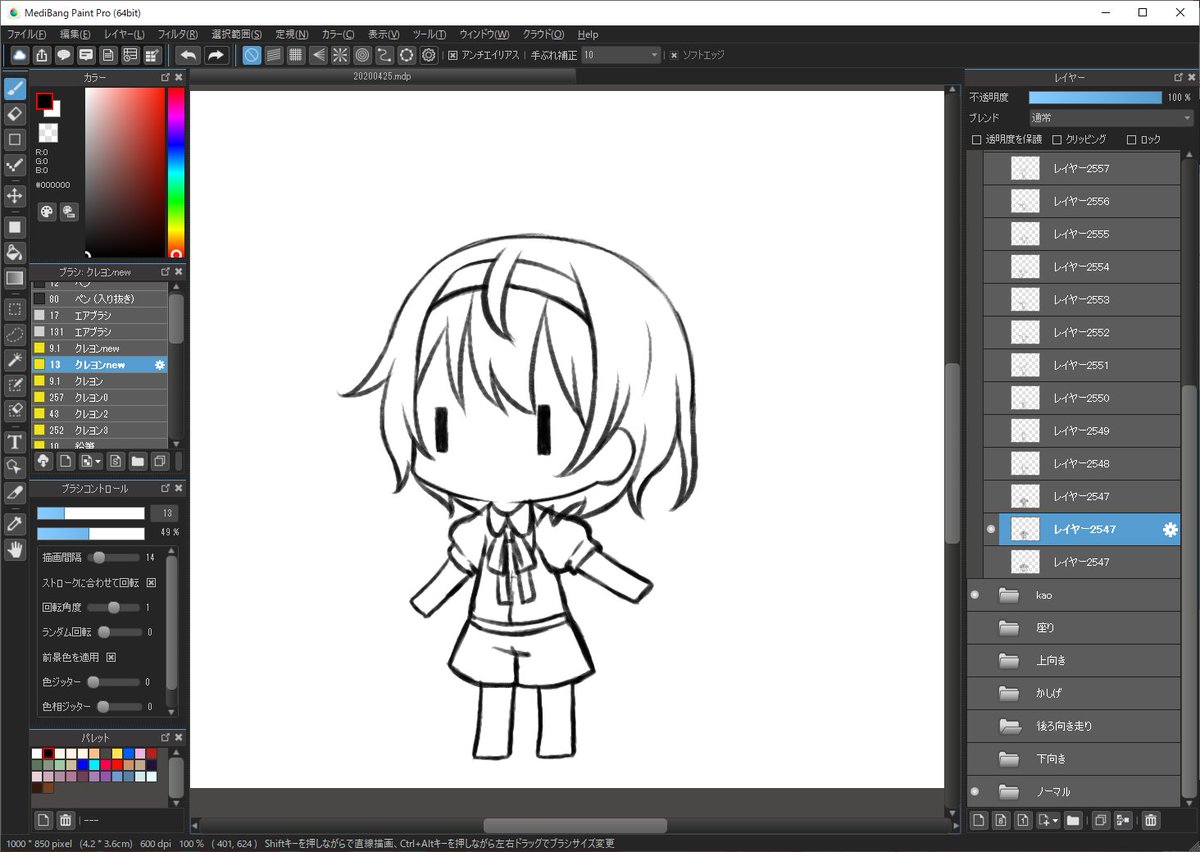The image size is (1200, 852).
Task: Expand the 下向き folder
Action: [1008, 759]
